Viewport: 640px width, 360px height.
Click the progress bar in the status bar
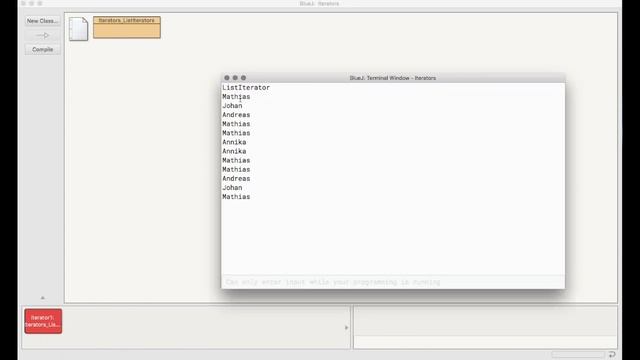[x=578, y=354]
